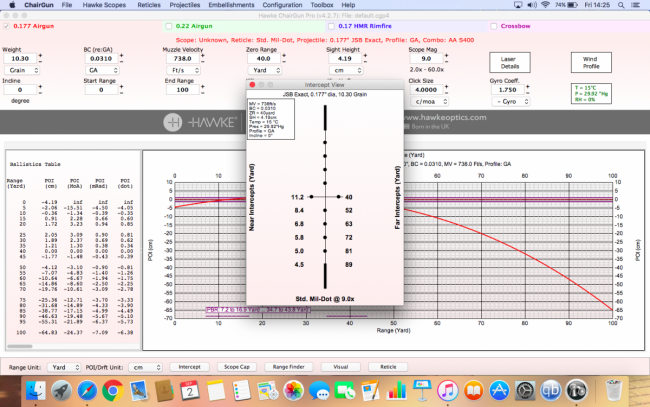Enable the 0.17 HMR Rimfire checkbox

click(331, 26)
